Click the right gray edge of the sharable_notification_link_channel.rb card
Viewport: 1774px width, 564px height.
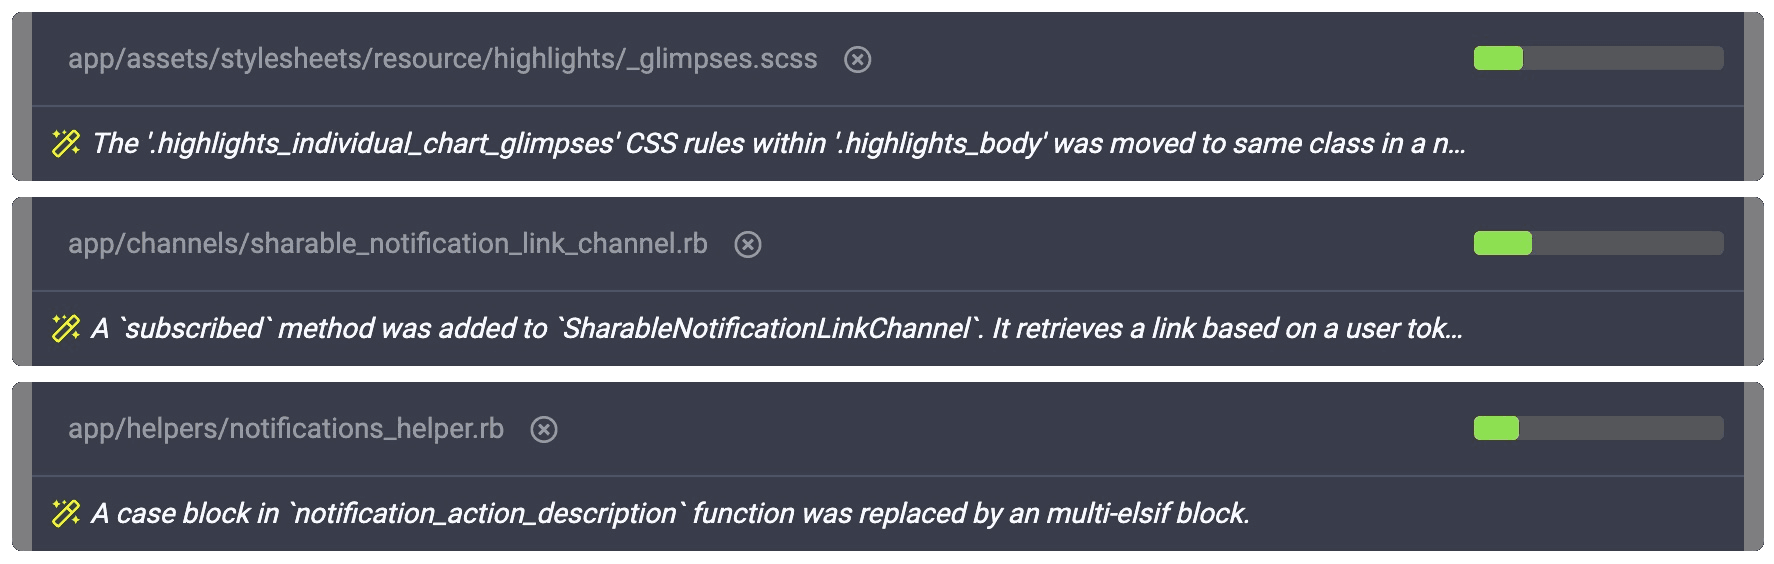pos(1753,281)
